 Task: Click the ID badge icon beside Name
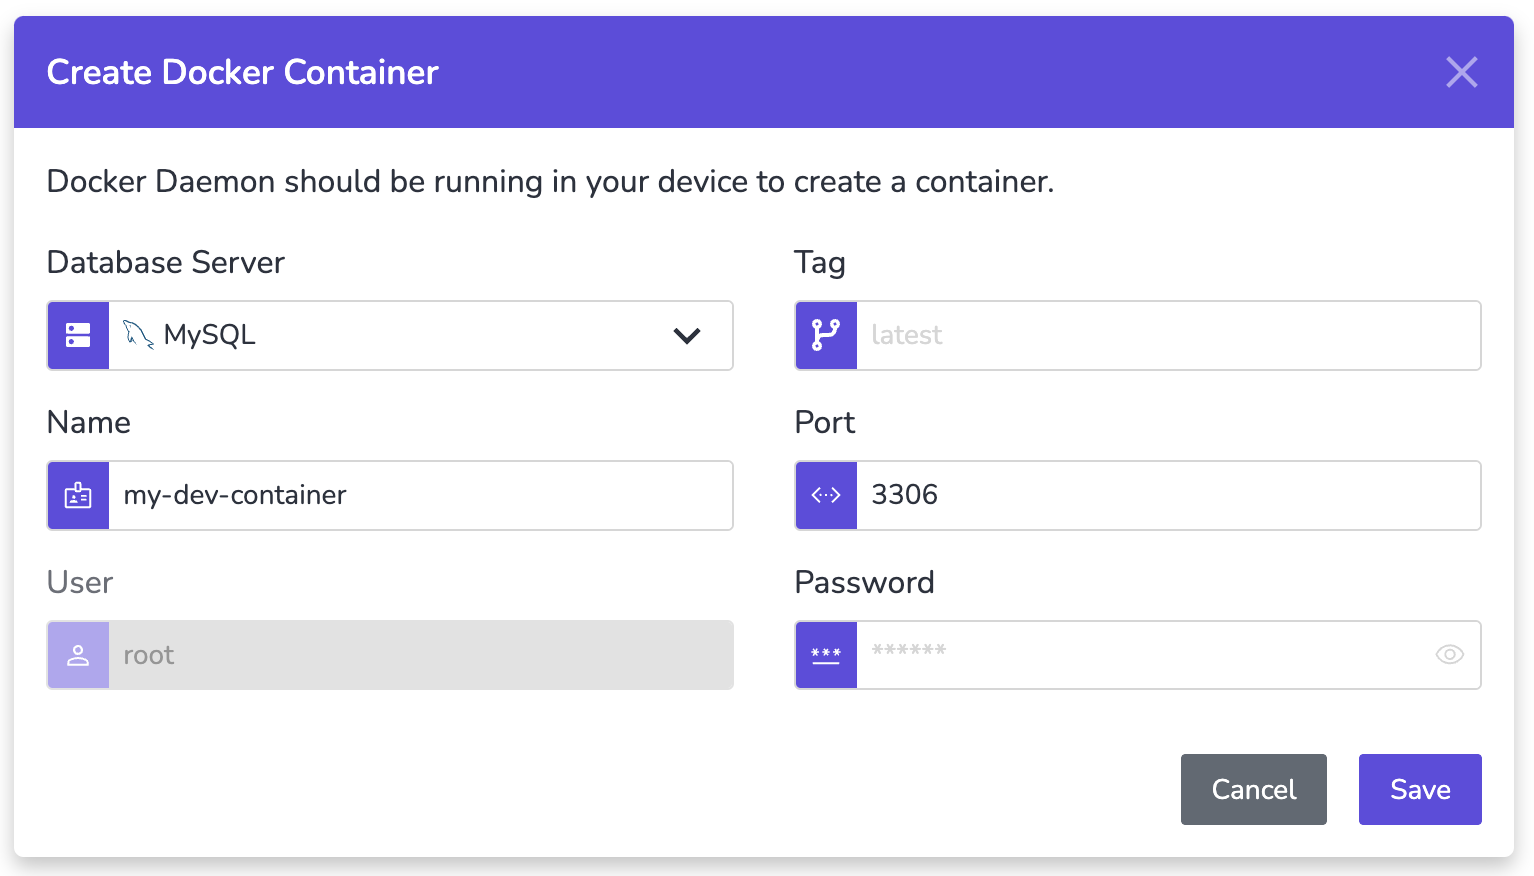point(78,495)
